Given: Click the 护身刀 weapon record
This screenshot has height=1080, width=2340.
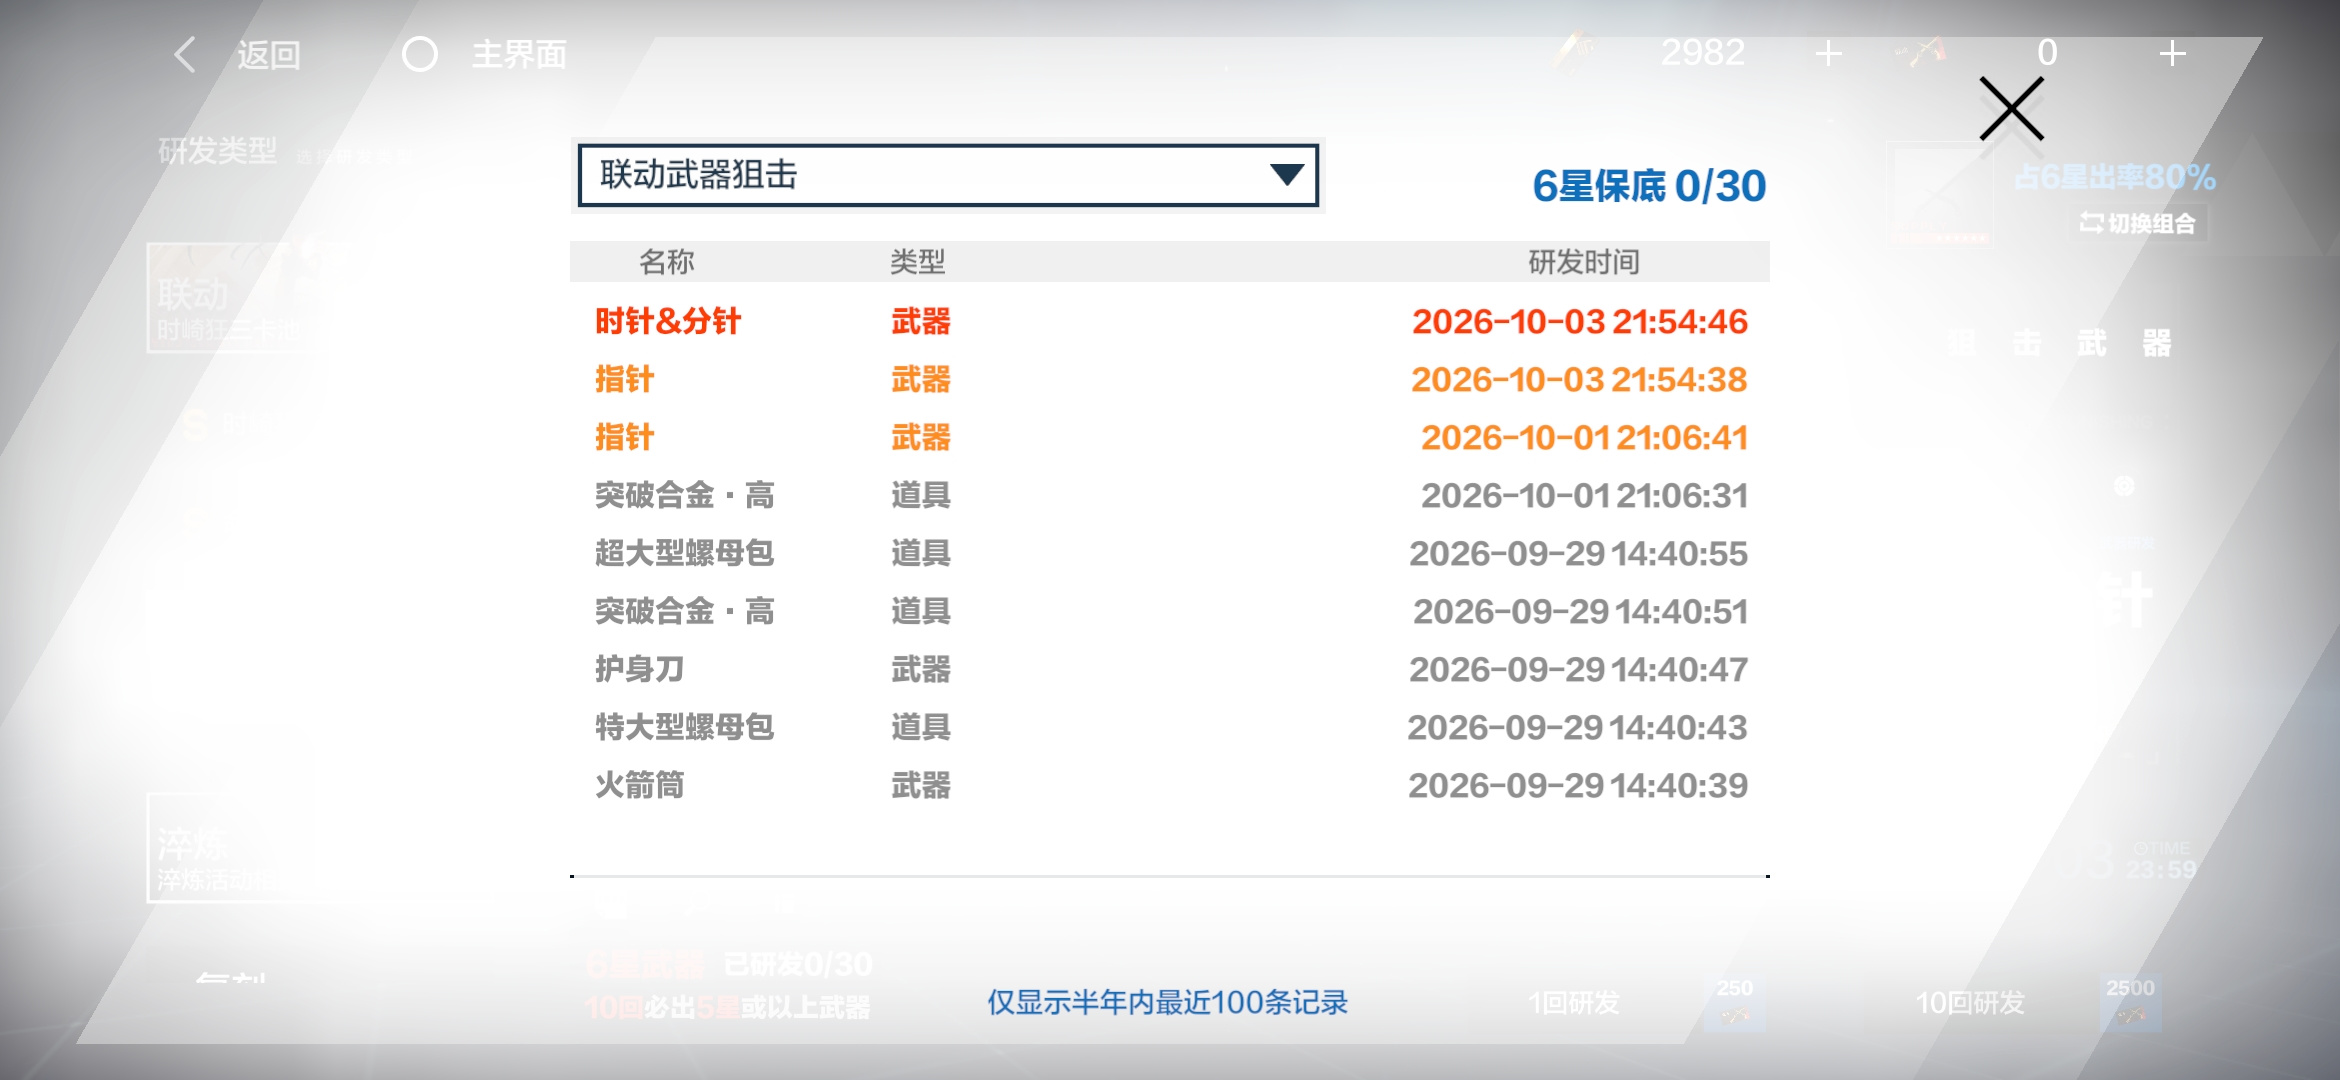Looking at the screenshot, I should tap(1170, 669).
